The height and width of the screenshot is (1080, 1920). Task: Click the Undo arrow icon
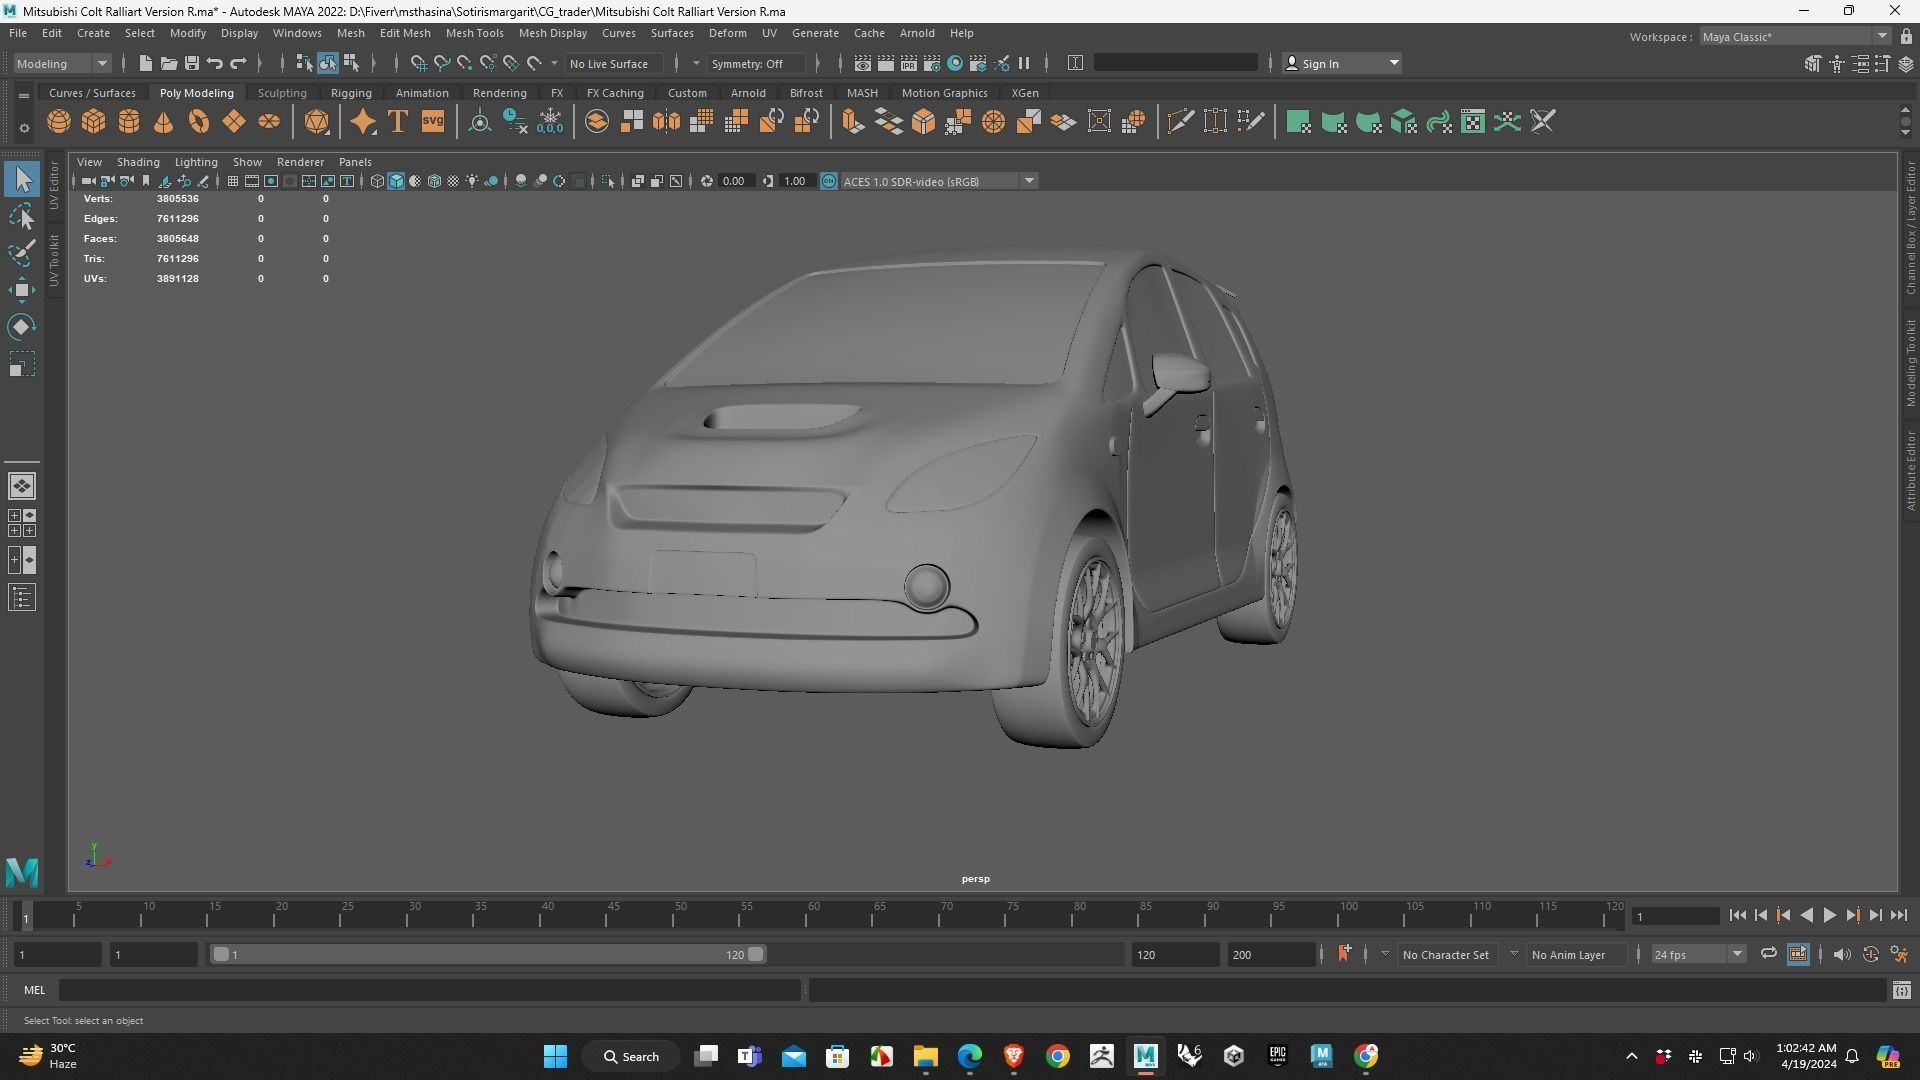[x=215, y=63]
